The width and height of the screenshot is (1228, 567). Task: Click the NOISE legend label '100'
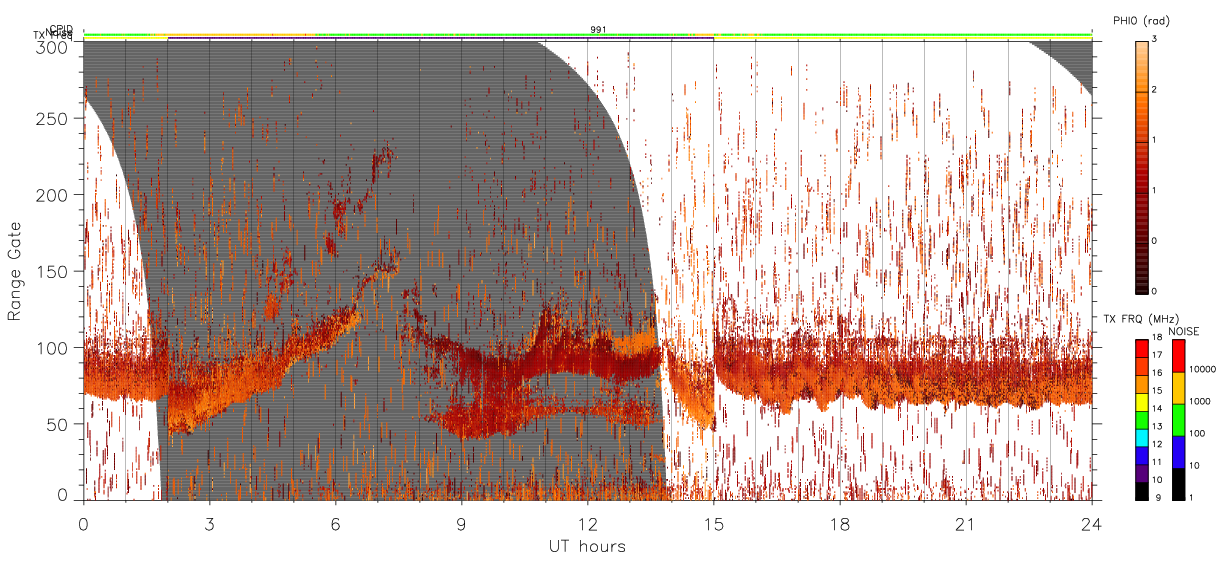tap(1196, 433)
